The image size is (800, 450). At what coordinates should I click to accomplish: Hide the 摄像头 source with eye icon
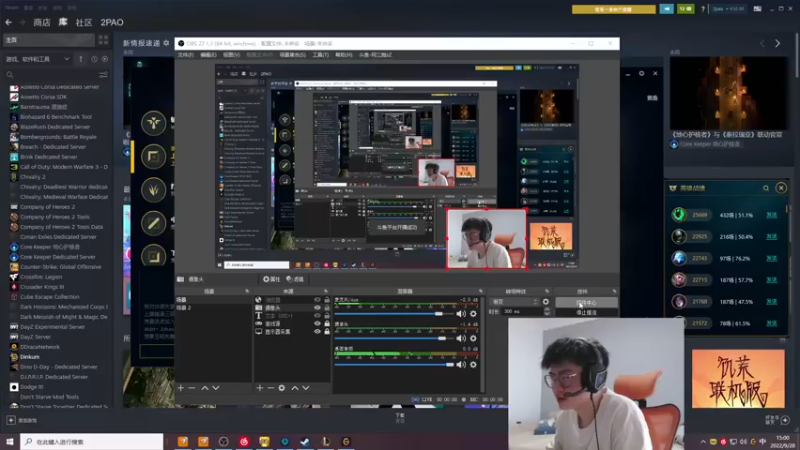[317, 308]
